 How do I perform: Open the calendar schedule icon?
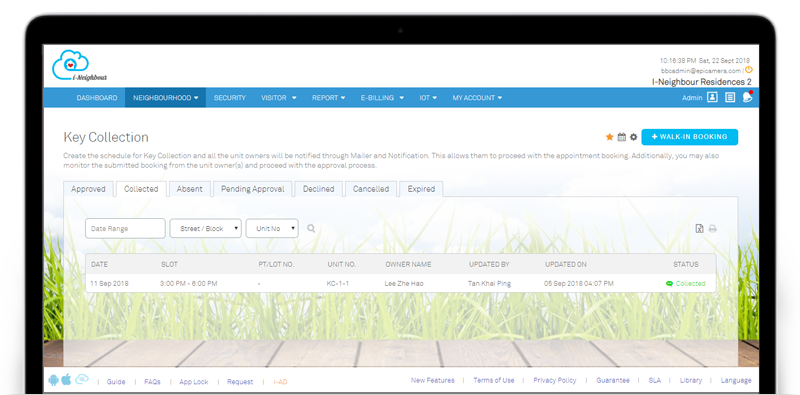621,137
